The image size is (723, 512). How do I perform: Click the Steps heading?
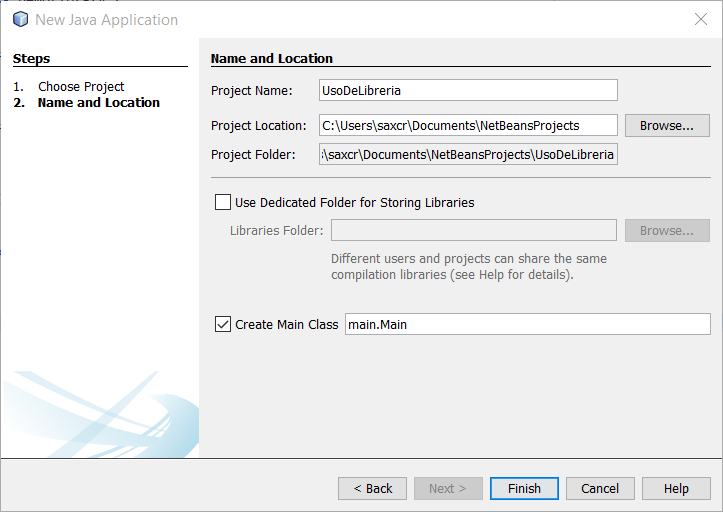(31, 59)
